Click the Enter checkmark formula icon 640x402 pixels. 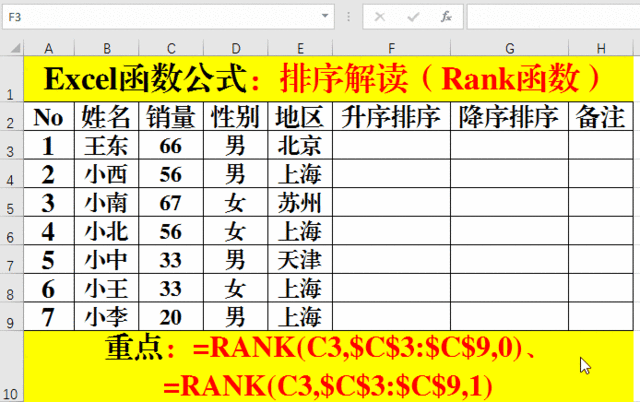(x=413, y=17)
